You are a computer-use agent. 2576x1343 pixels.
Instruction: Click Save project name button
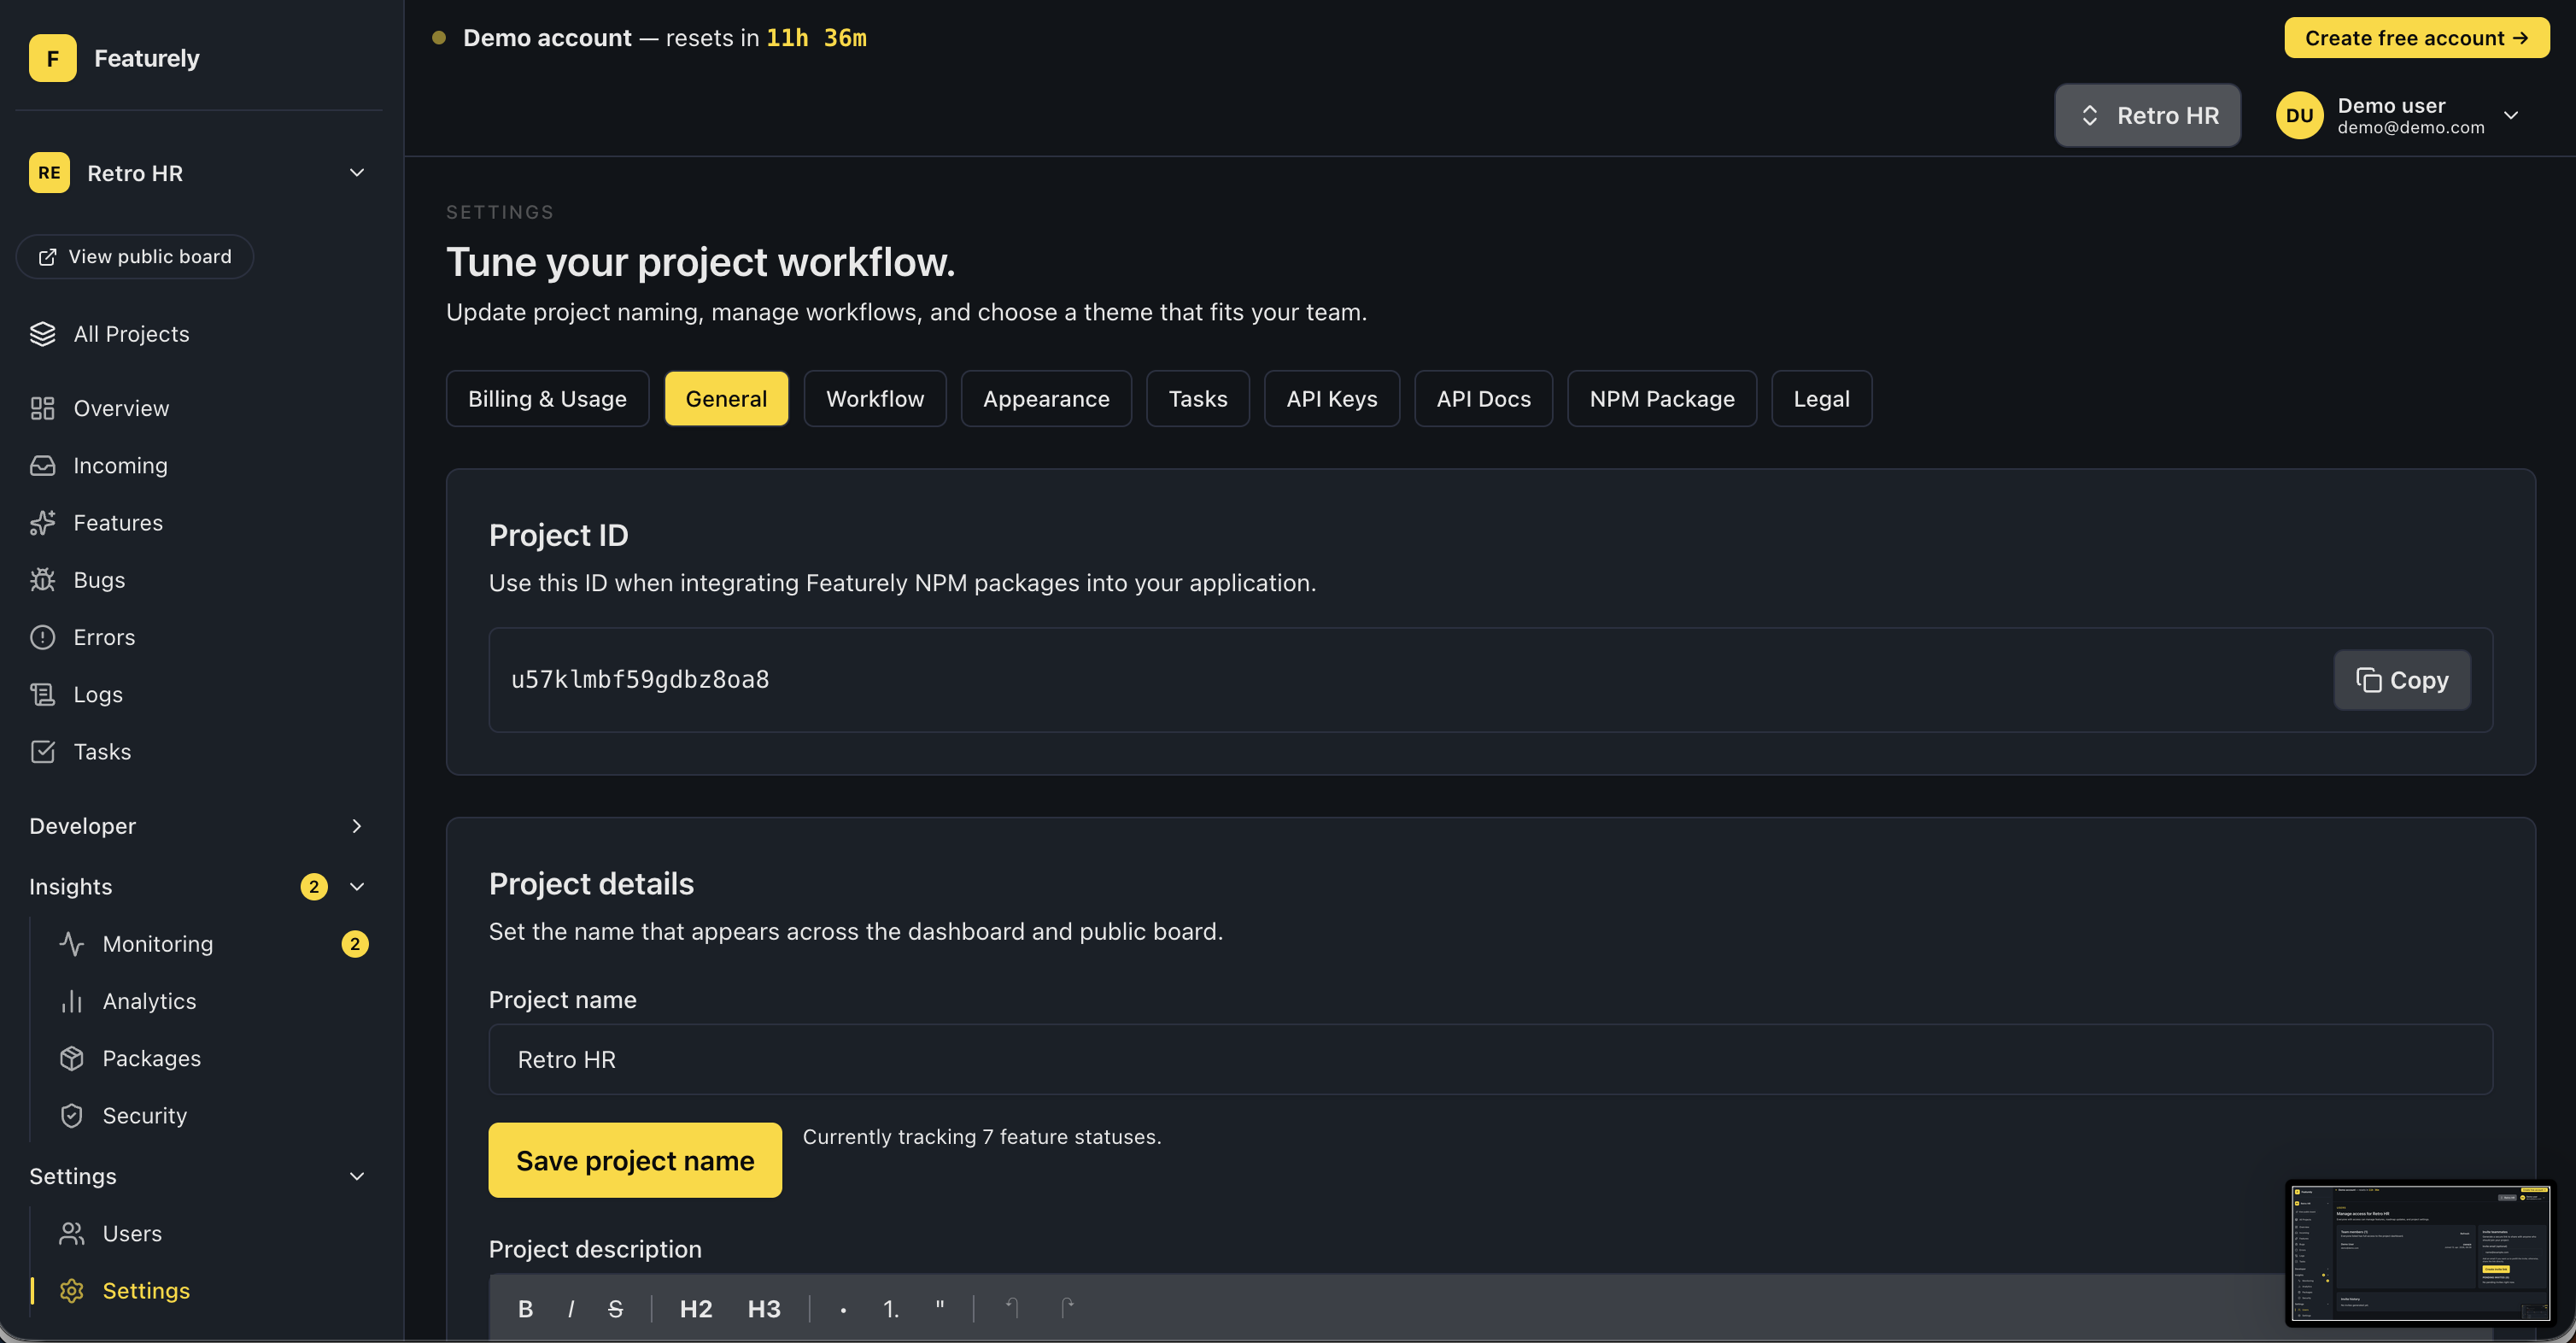click(x=635, y=1160)
